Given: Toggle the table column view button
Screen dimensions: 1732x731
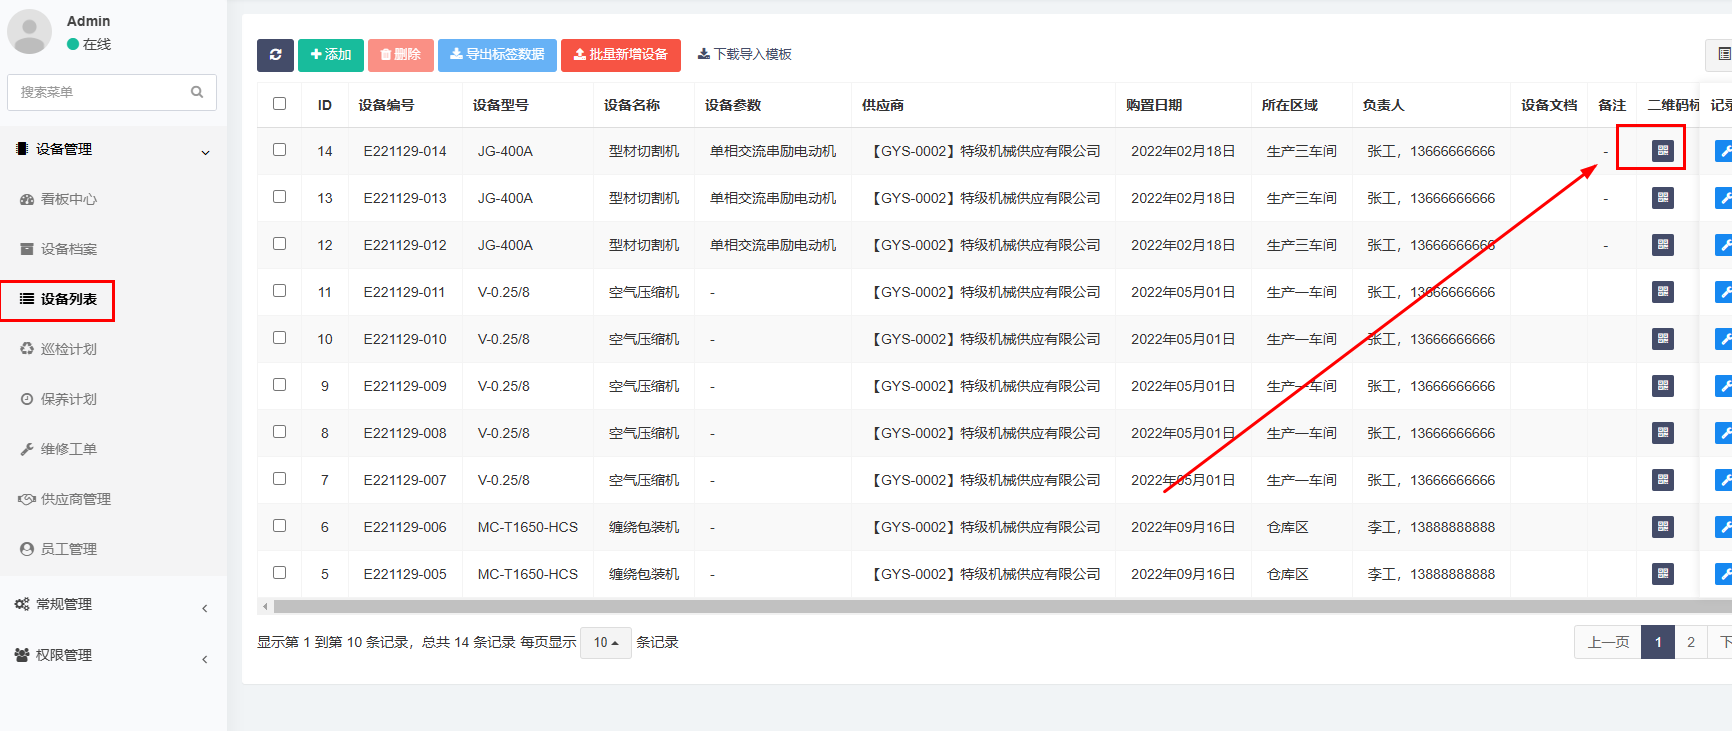Looking at the screenshot, I should tap(1720, 54).
